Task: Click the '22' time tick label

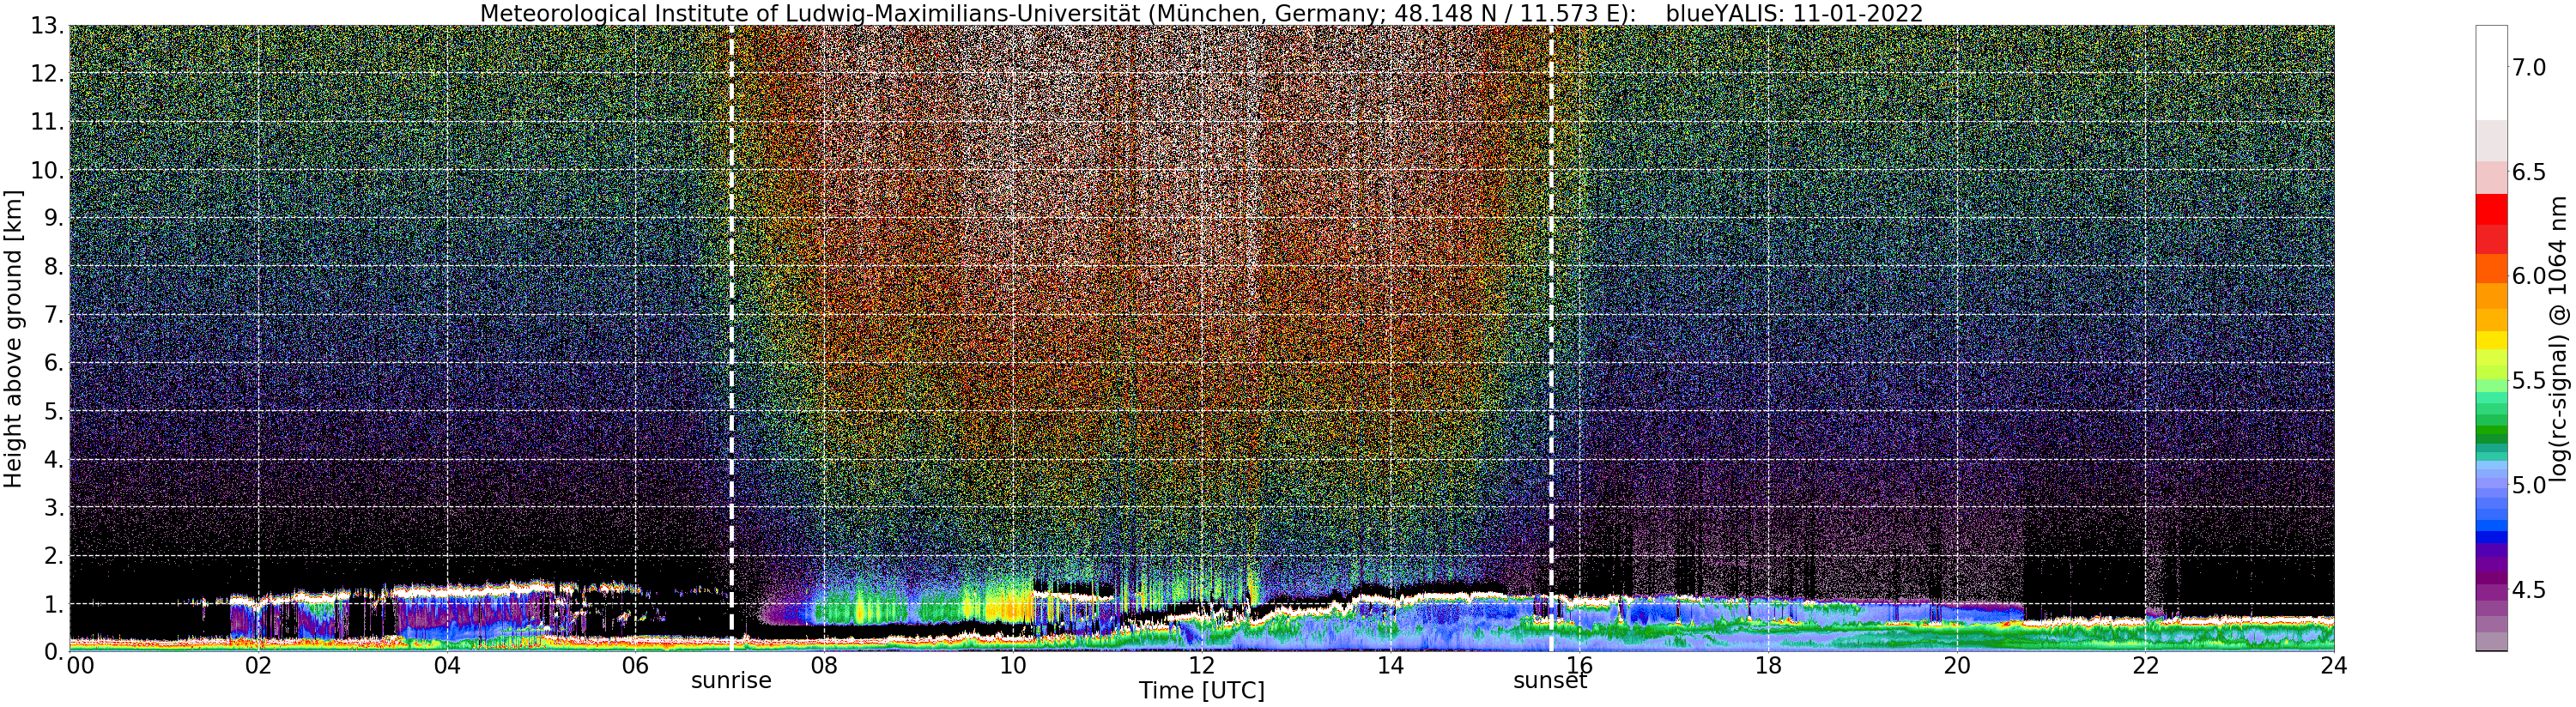Action: 2145,665
